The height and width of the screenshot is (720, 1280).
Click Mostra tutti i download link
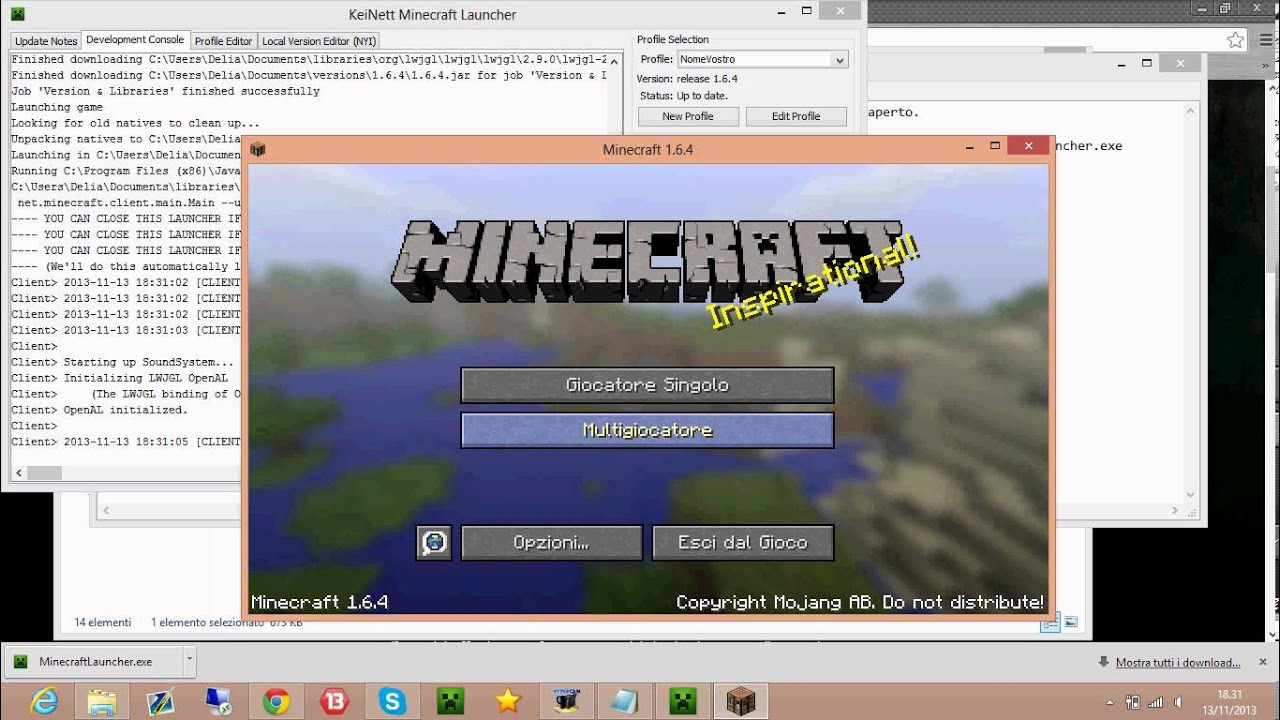1178,662
